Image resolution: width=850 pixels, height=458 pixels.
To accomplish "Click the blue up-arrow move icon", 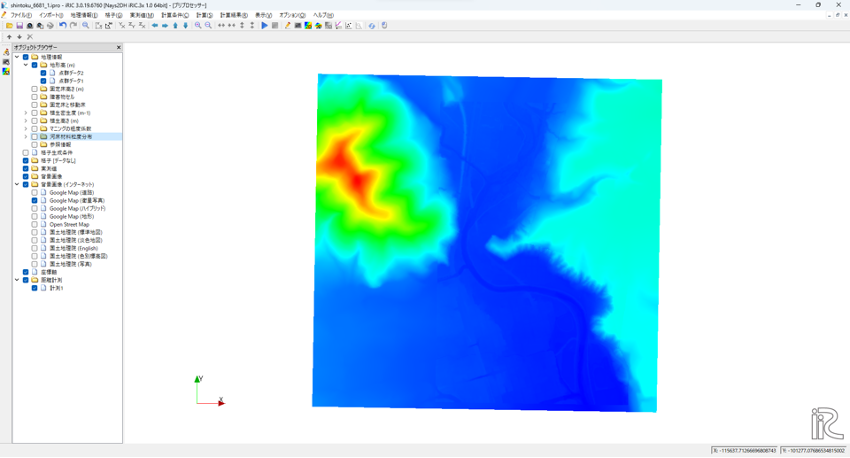I will pyautogui.click(x=175, y=25).
